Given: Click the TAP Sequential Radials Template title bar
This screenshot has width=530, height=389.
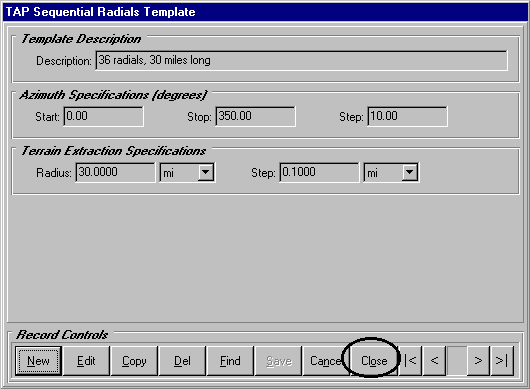Looking at the screenshot, I should coord(265,12).
